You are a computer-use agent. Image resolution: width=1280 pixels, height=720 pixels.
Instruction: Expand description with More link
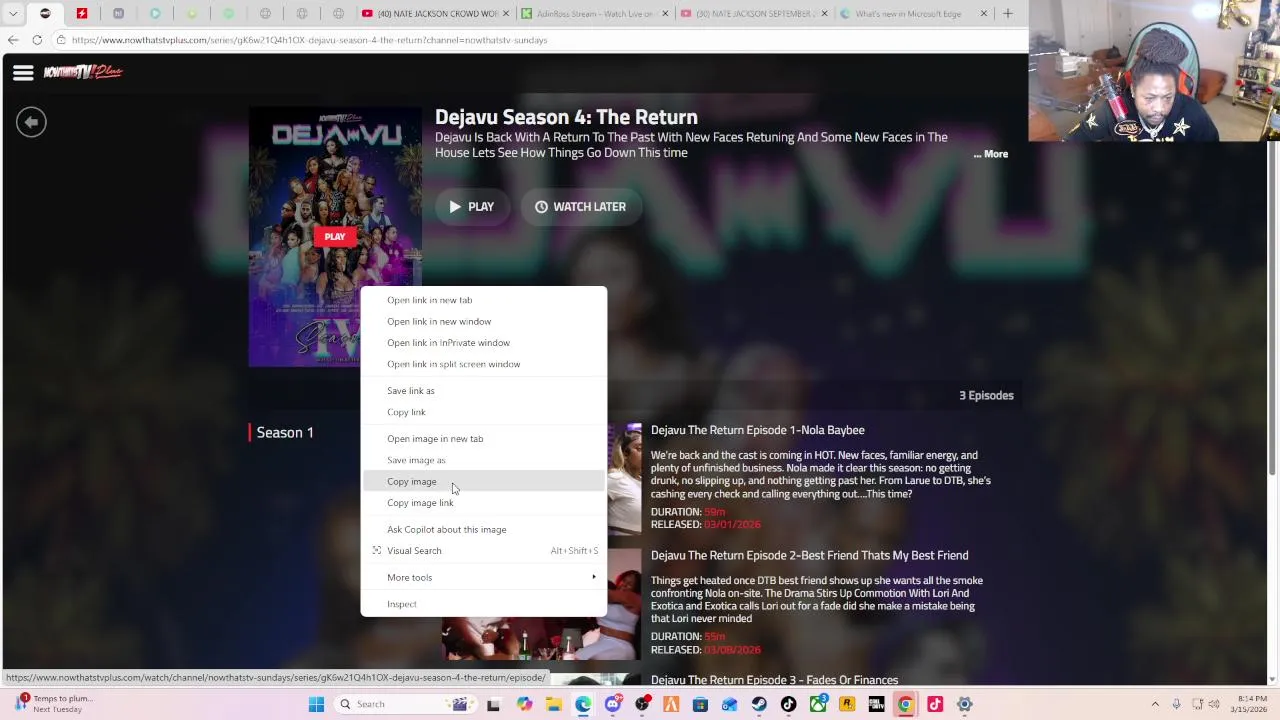click(x=991, y=154)
